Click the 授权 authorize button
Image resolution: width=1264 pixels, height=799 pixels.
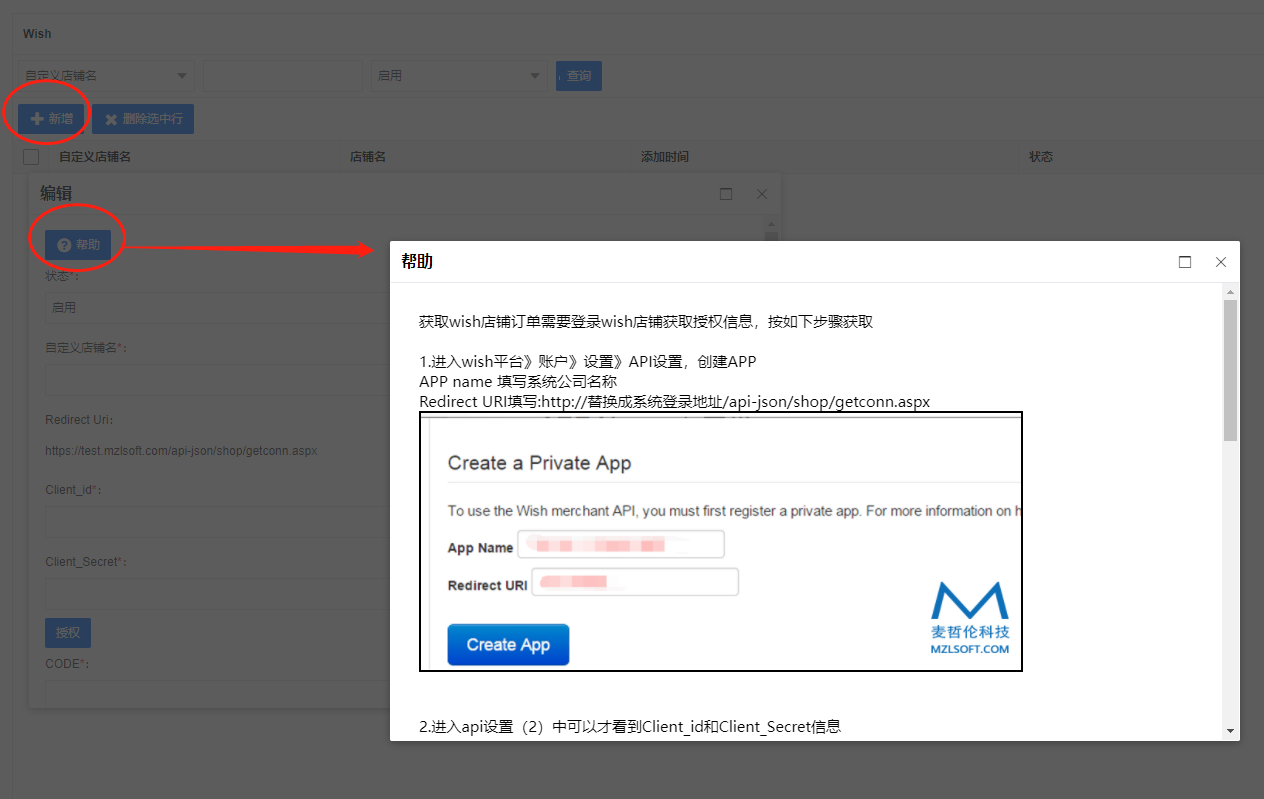pos(68,633)
